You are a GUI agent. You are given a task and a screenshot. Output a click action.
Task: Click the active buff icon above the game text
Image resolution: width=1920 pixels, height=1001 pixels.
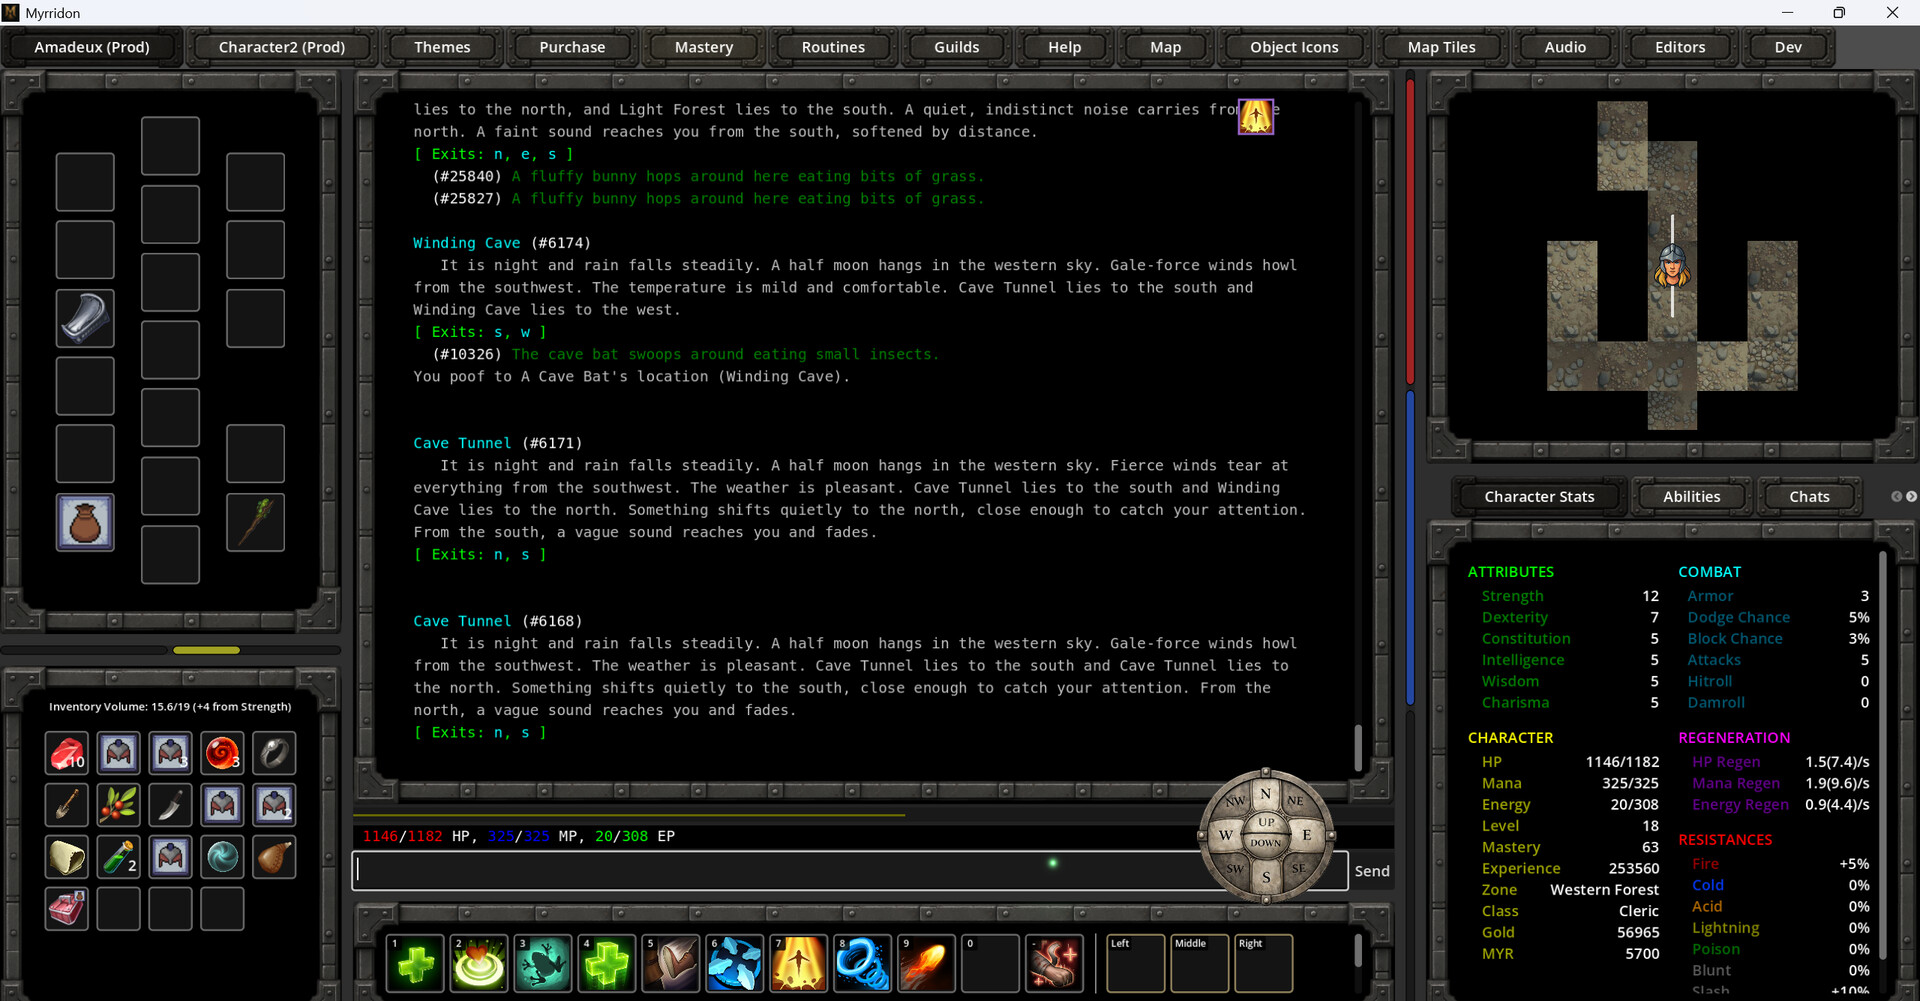tap(1256, 116)
